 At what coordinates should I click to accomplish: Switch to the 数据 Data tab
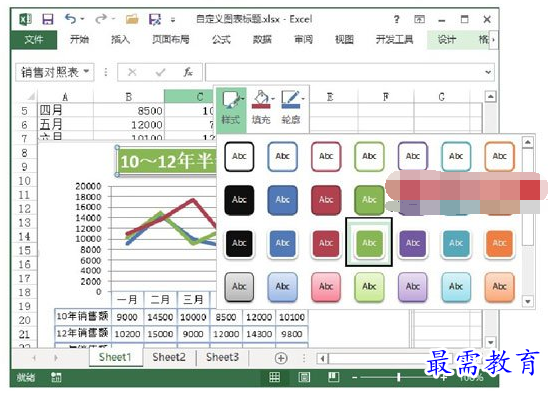click(x=262, y=40)
